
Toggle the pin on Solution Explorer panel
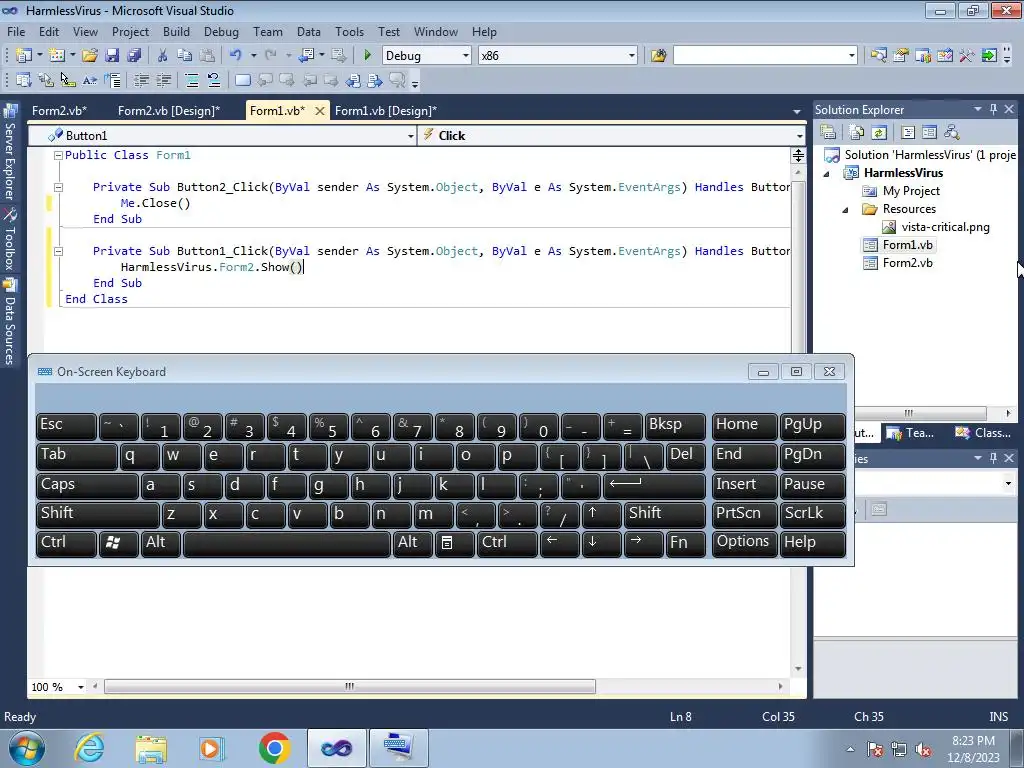[x=993, y=109]
